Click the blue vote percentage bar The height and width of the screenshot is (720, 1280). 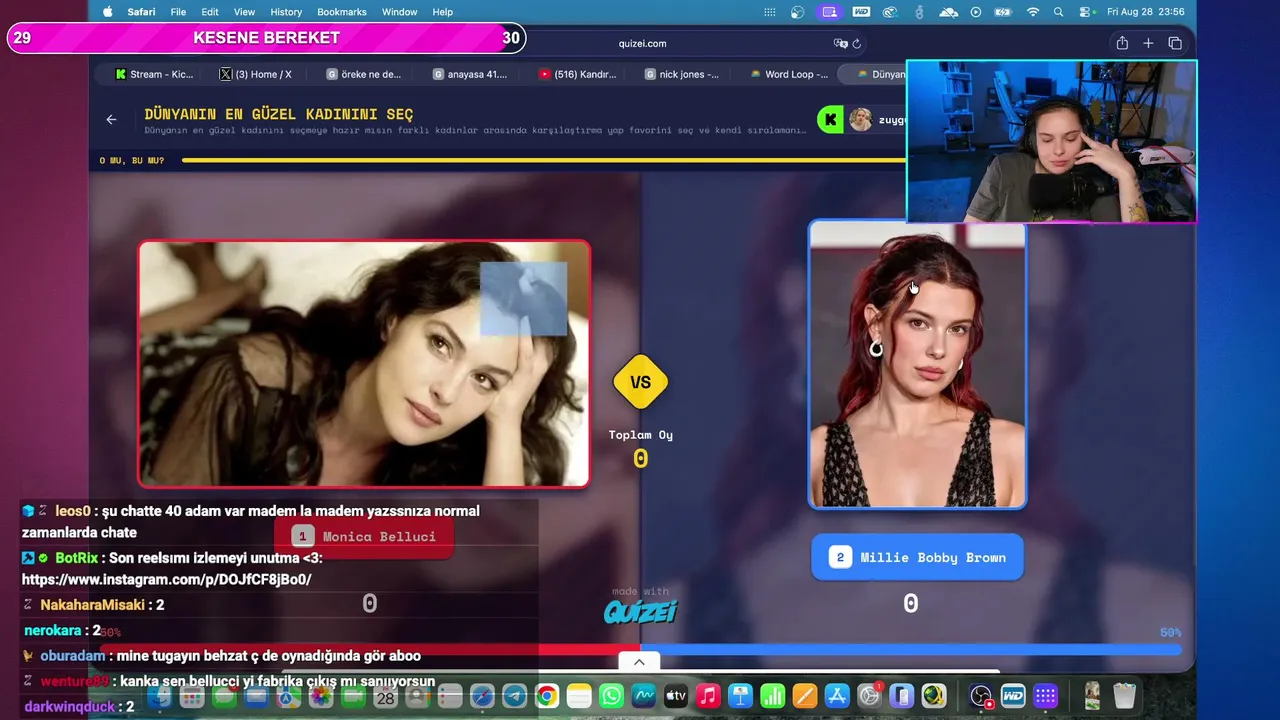click(910, 650)
